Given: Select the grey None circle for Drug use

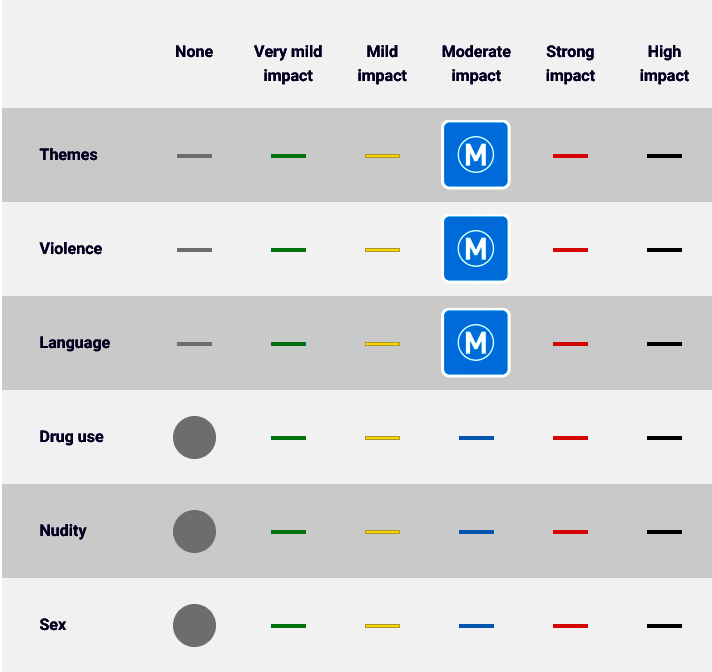Looking at the screenshot, I should point(194,437).
